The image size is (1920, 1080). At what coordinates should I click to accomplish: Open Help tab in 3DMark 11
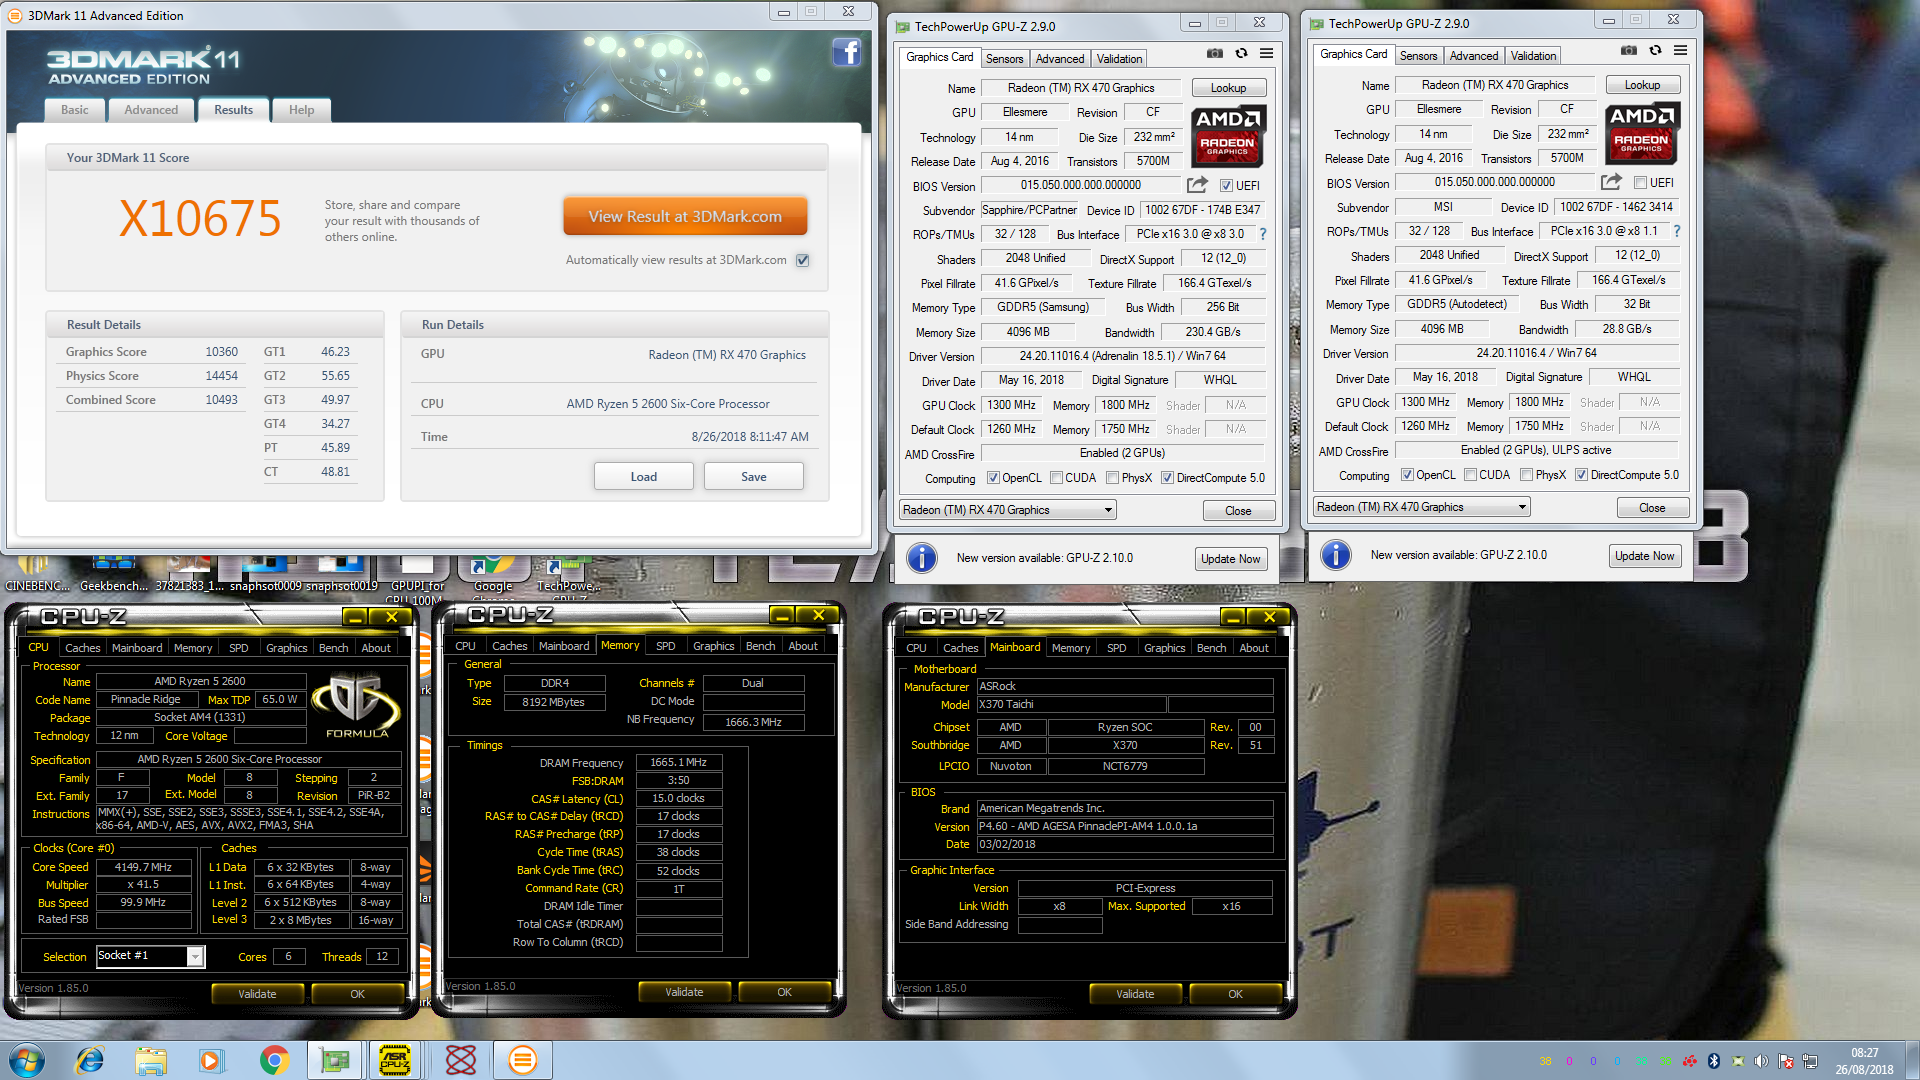point(301,110)
